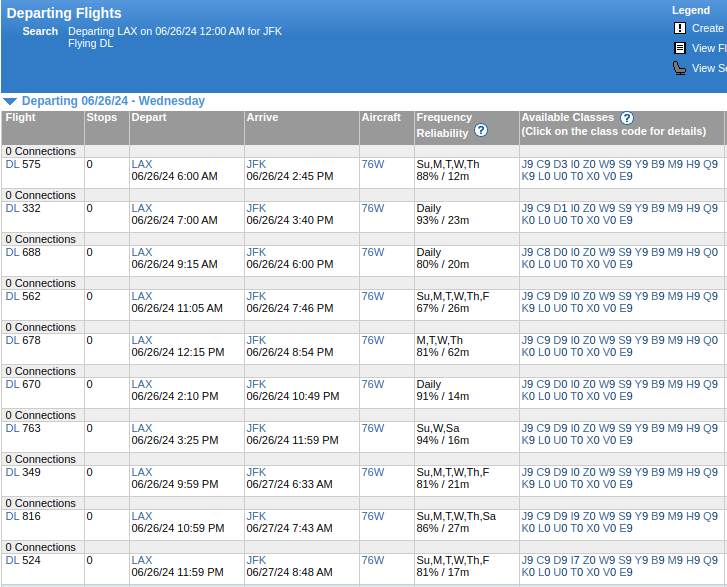Click class E9 in the DL 349 row
The height and width of the screenshot is (587, 727).
[x=626, y=484]
